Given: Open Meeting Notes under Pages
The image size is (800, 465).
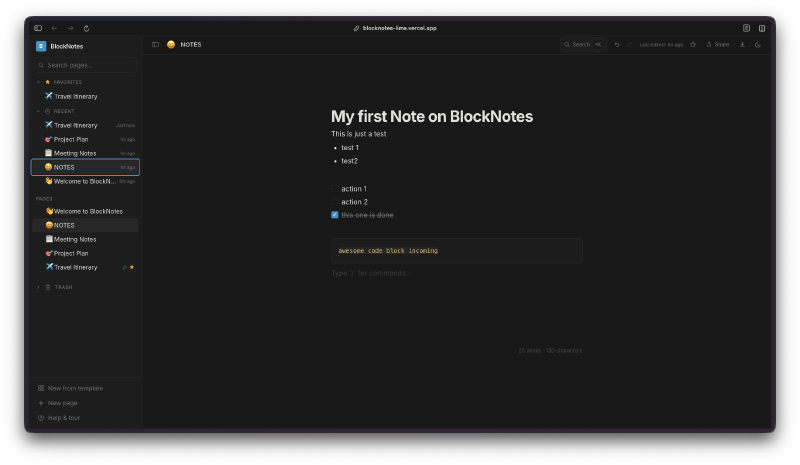Looking at the screenshot, I should point(85,239).
